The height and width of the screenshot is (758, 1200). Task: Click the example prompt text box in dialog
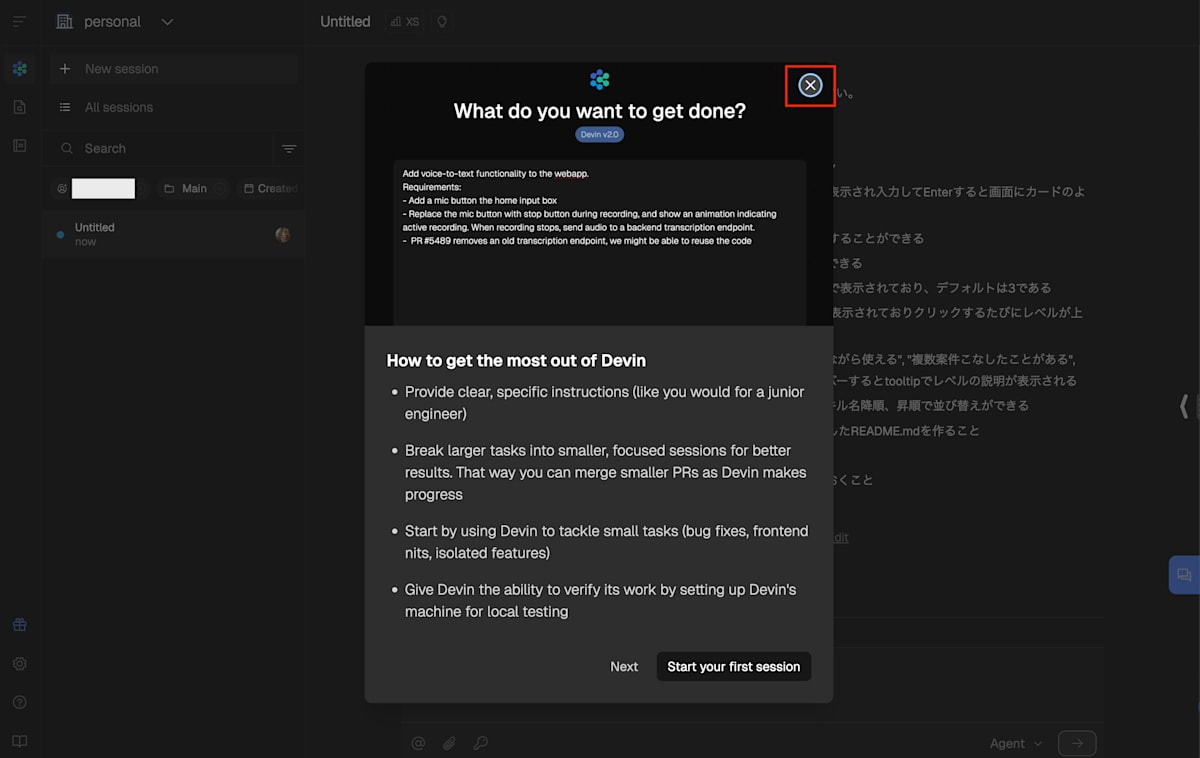pyautogui.click(x=600, y=242)
